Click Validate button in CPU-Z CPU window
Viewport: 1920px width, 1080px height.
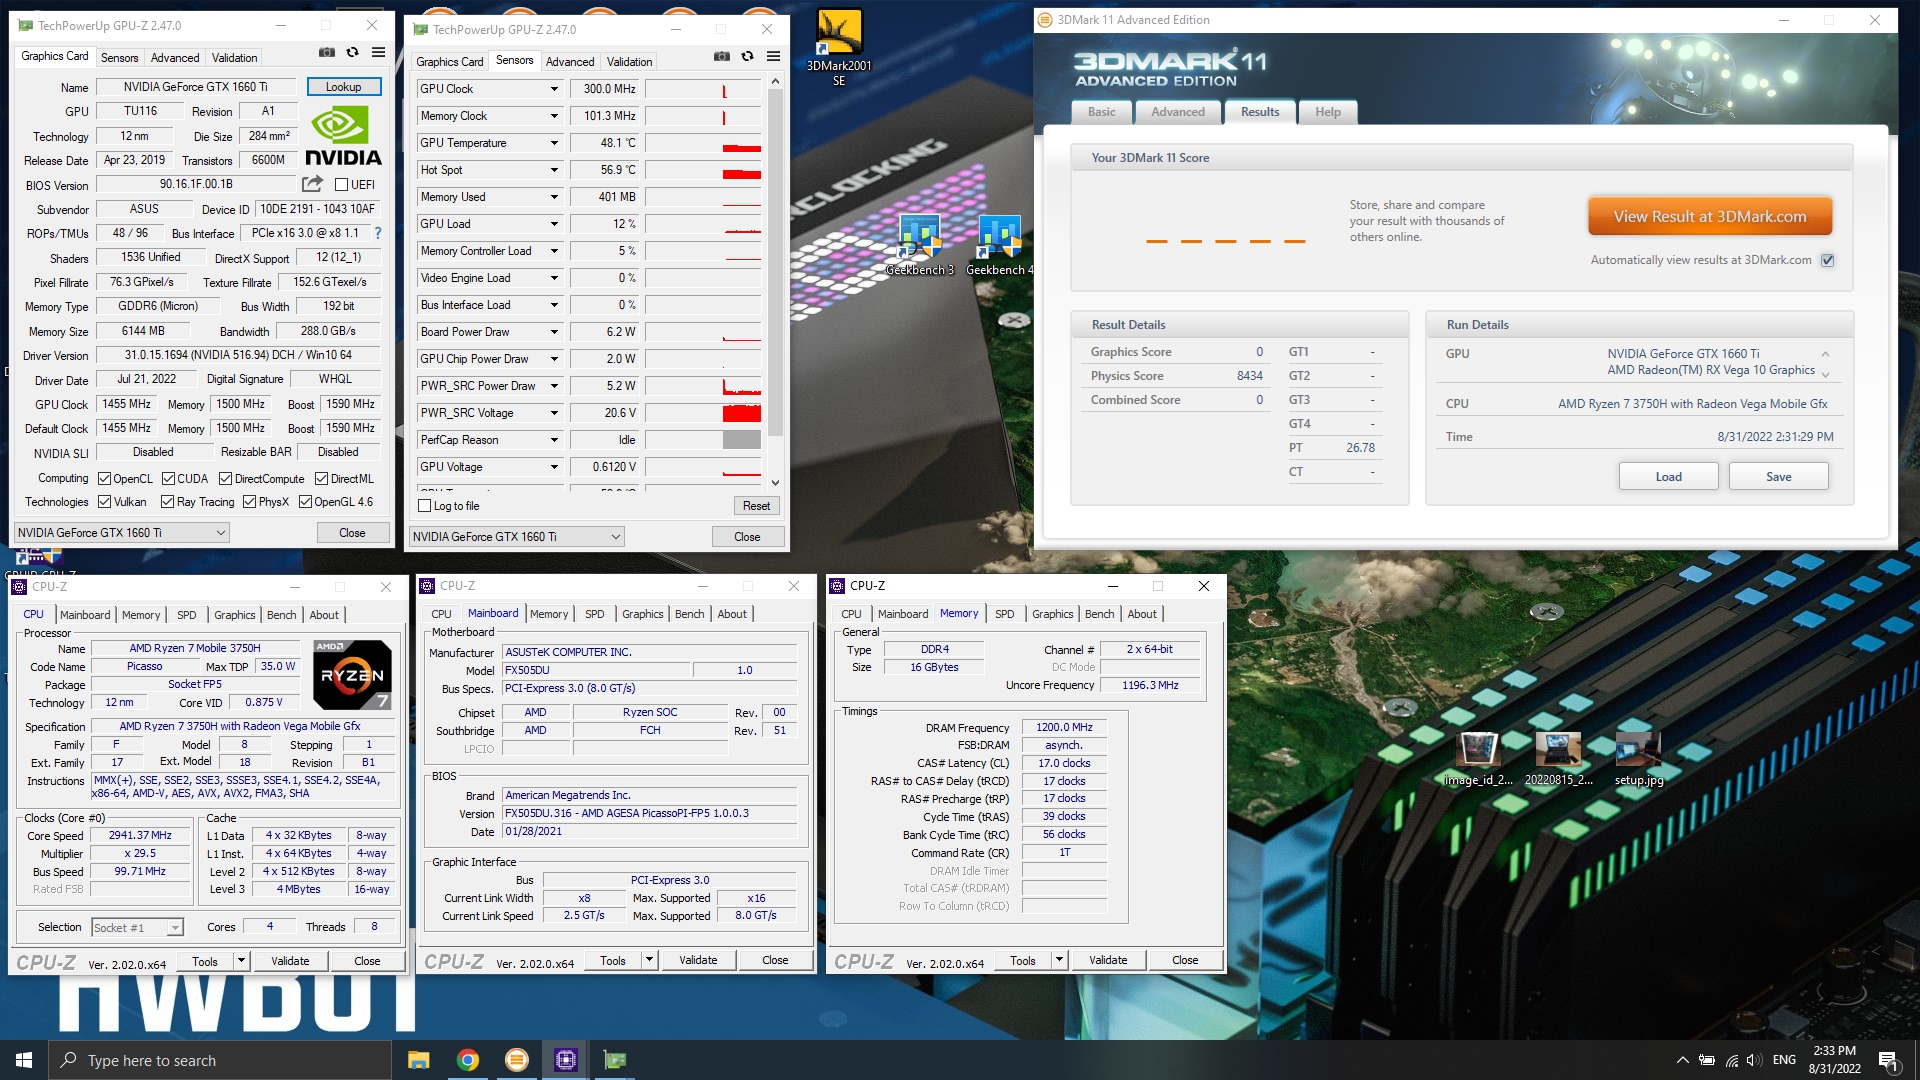290,961
